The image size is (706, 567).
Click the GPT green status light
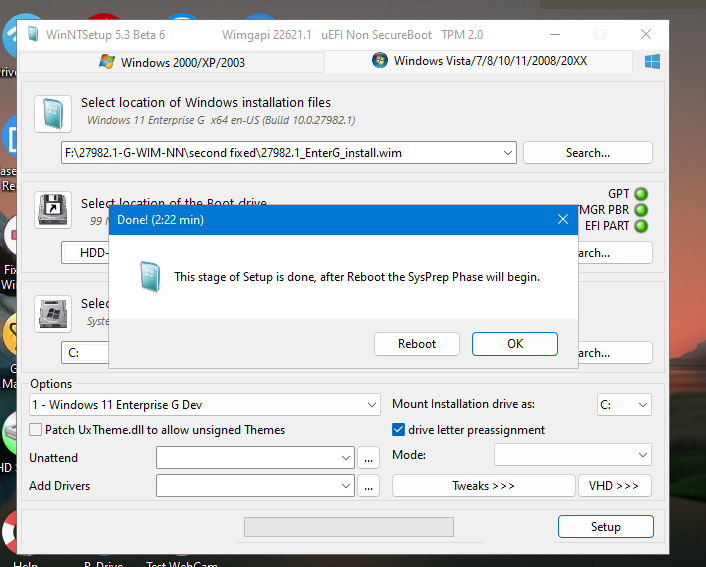coord(641,194)
